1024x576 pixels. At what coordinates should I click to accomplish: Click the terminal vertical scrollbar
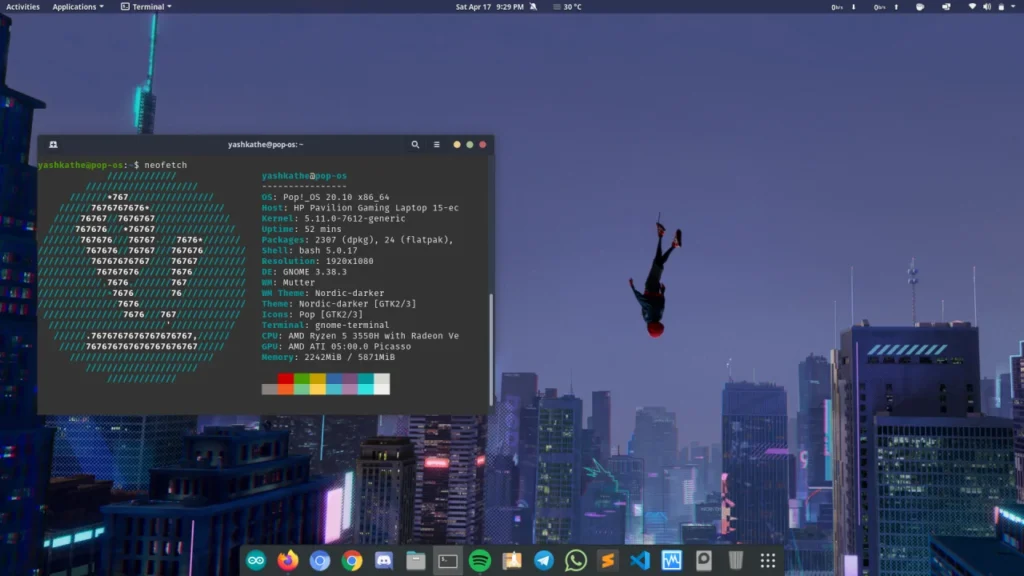click(x=491, y=348)
